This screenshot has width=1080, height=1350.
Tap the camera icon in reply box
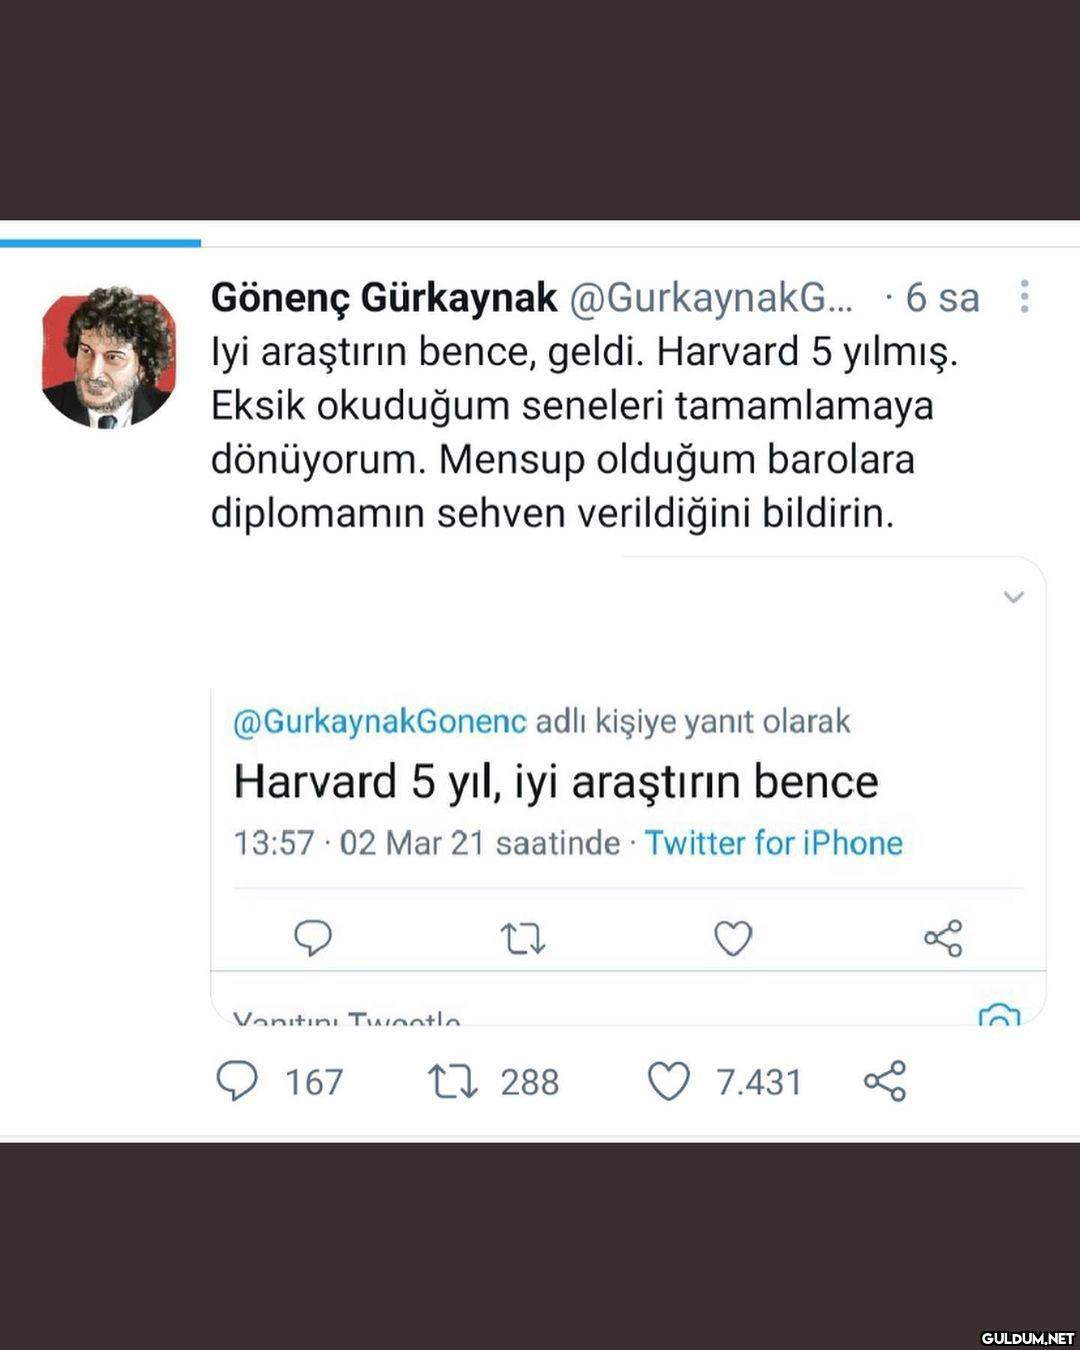[x=999, y=1017]
